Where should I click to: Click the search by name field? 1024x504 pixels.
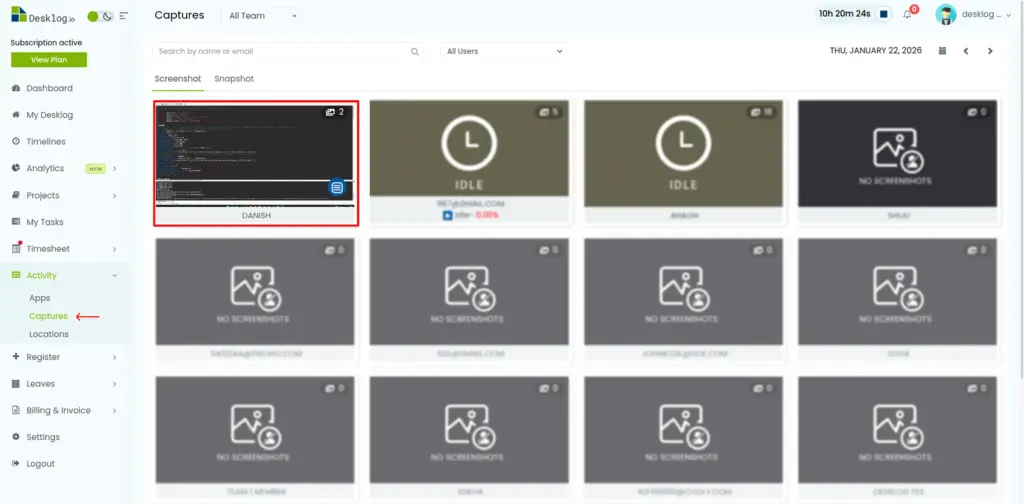pyautogui.click(x=280, y=51)
